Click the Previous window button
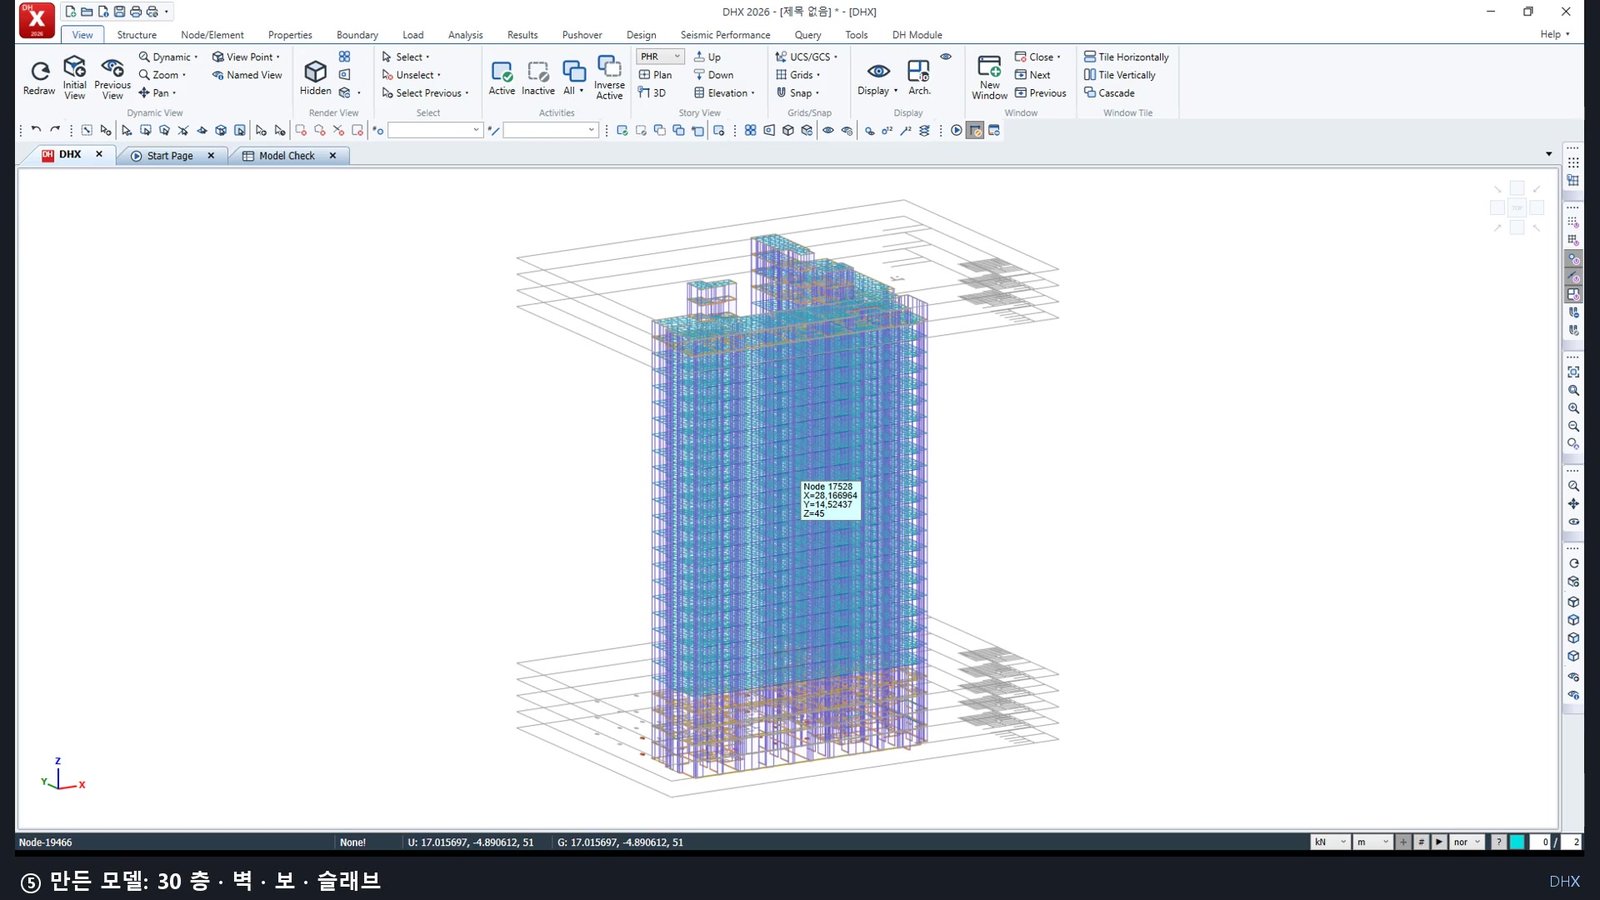Screen dimensions: 1600x900 coord(1040,93)
